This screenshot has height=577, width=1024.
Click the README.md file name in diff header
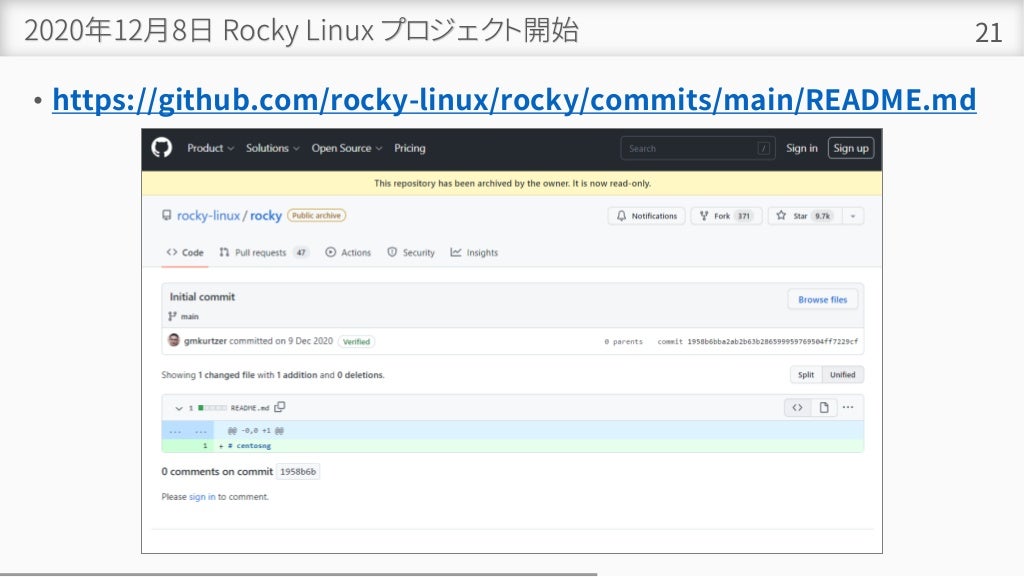tap(249, 408)
